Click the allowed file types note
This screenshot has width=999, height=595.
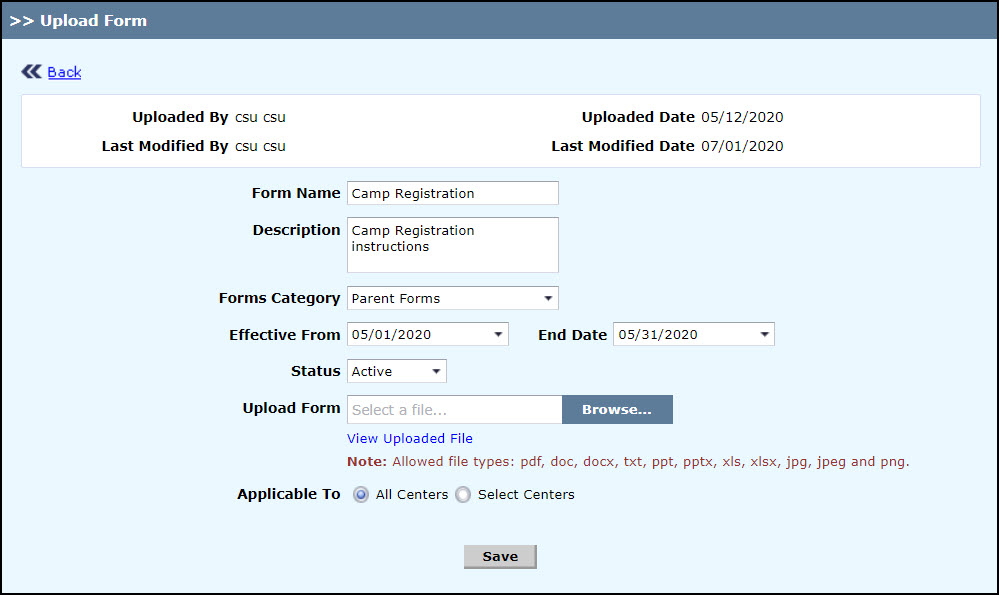tap(627, 462)
